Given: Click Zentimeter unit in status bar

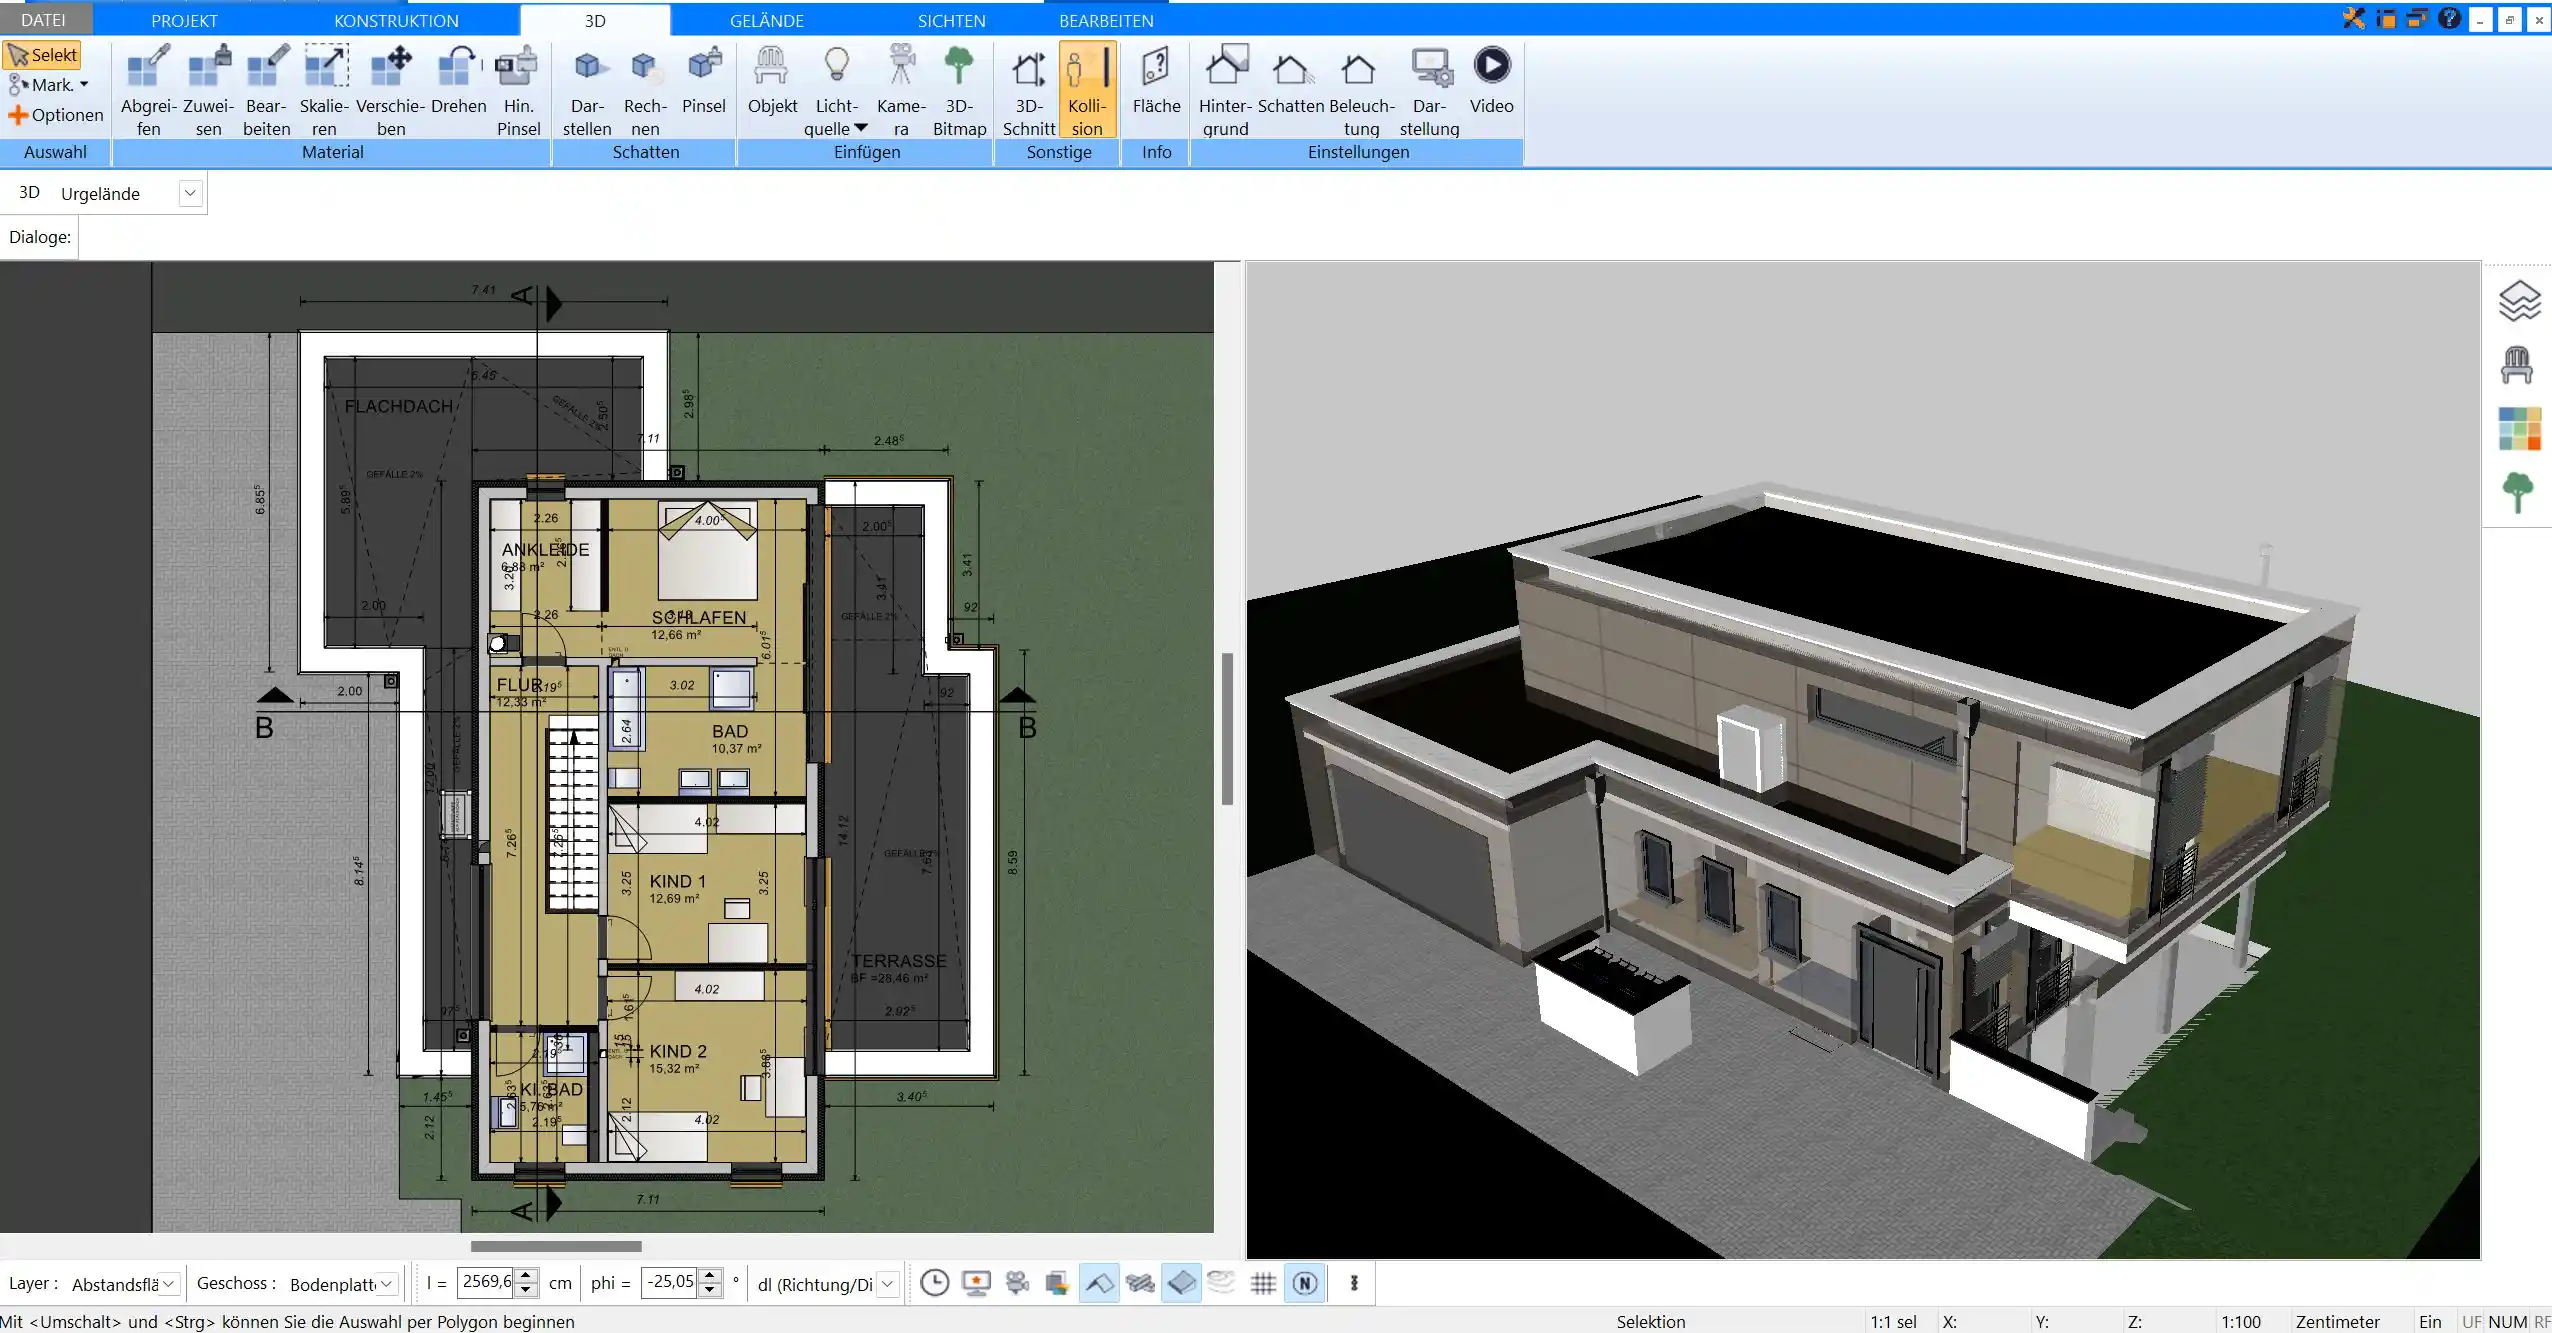Looking at the screenshot, I should tap(2337, 1321).
